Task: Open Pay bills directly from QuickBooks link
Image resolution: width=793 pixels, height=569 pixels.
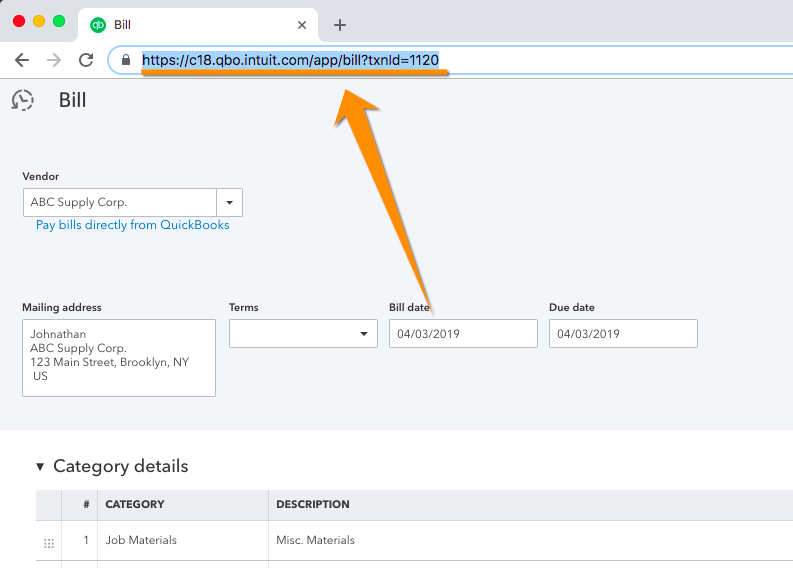Action: 133,225
